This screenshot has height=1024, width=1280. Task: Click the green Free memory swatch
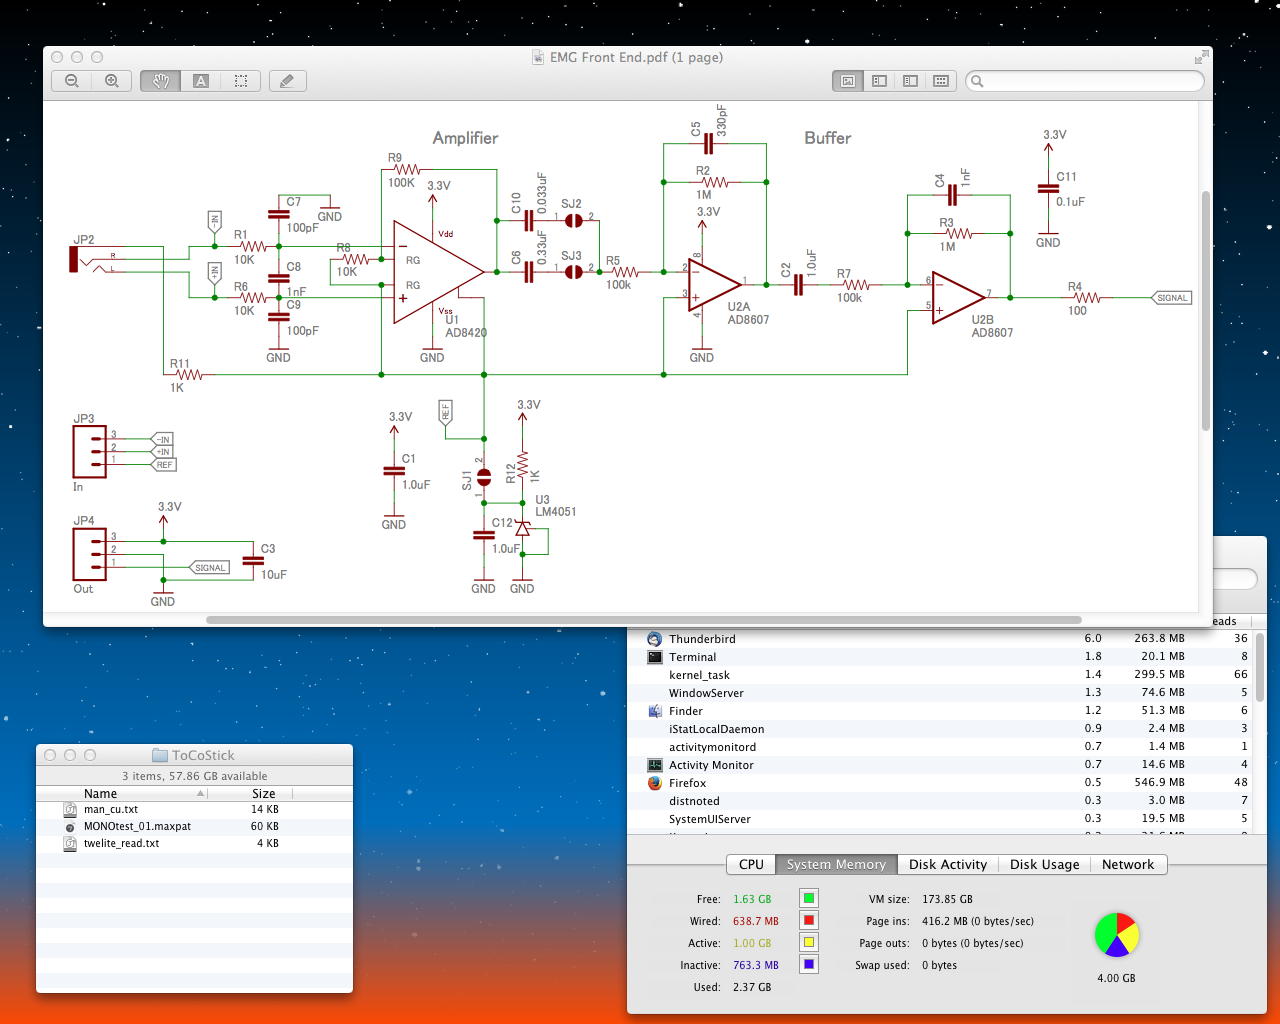pos(808,898)
